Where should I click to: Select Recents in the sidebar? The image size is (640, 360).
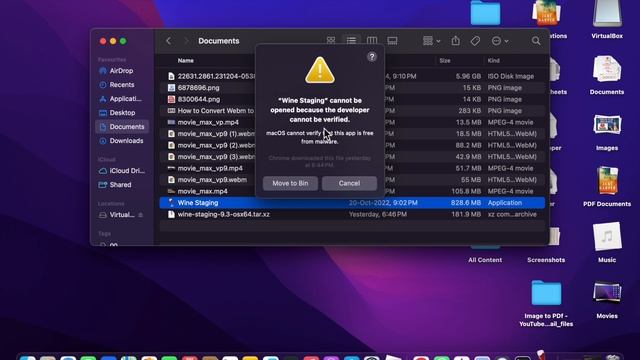coord(122,85)
